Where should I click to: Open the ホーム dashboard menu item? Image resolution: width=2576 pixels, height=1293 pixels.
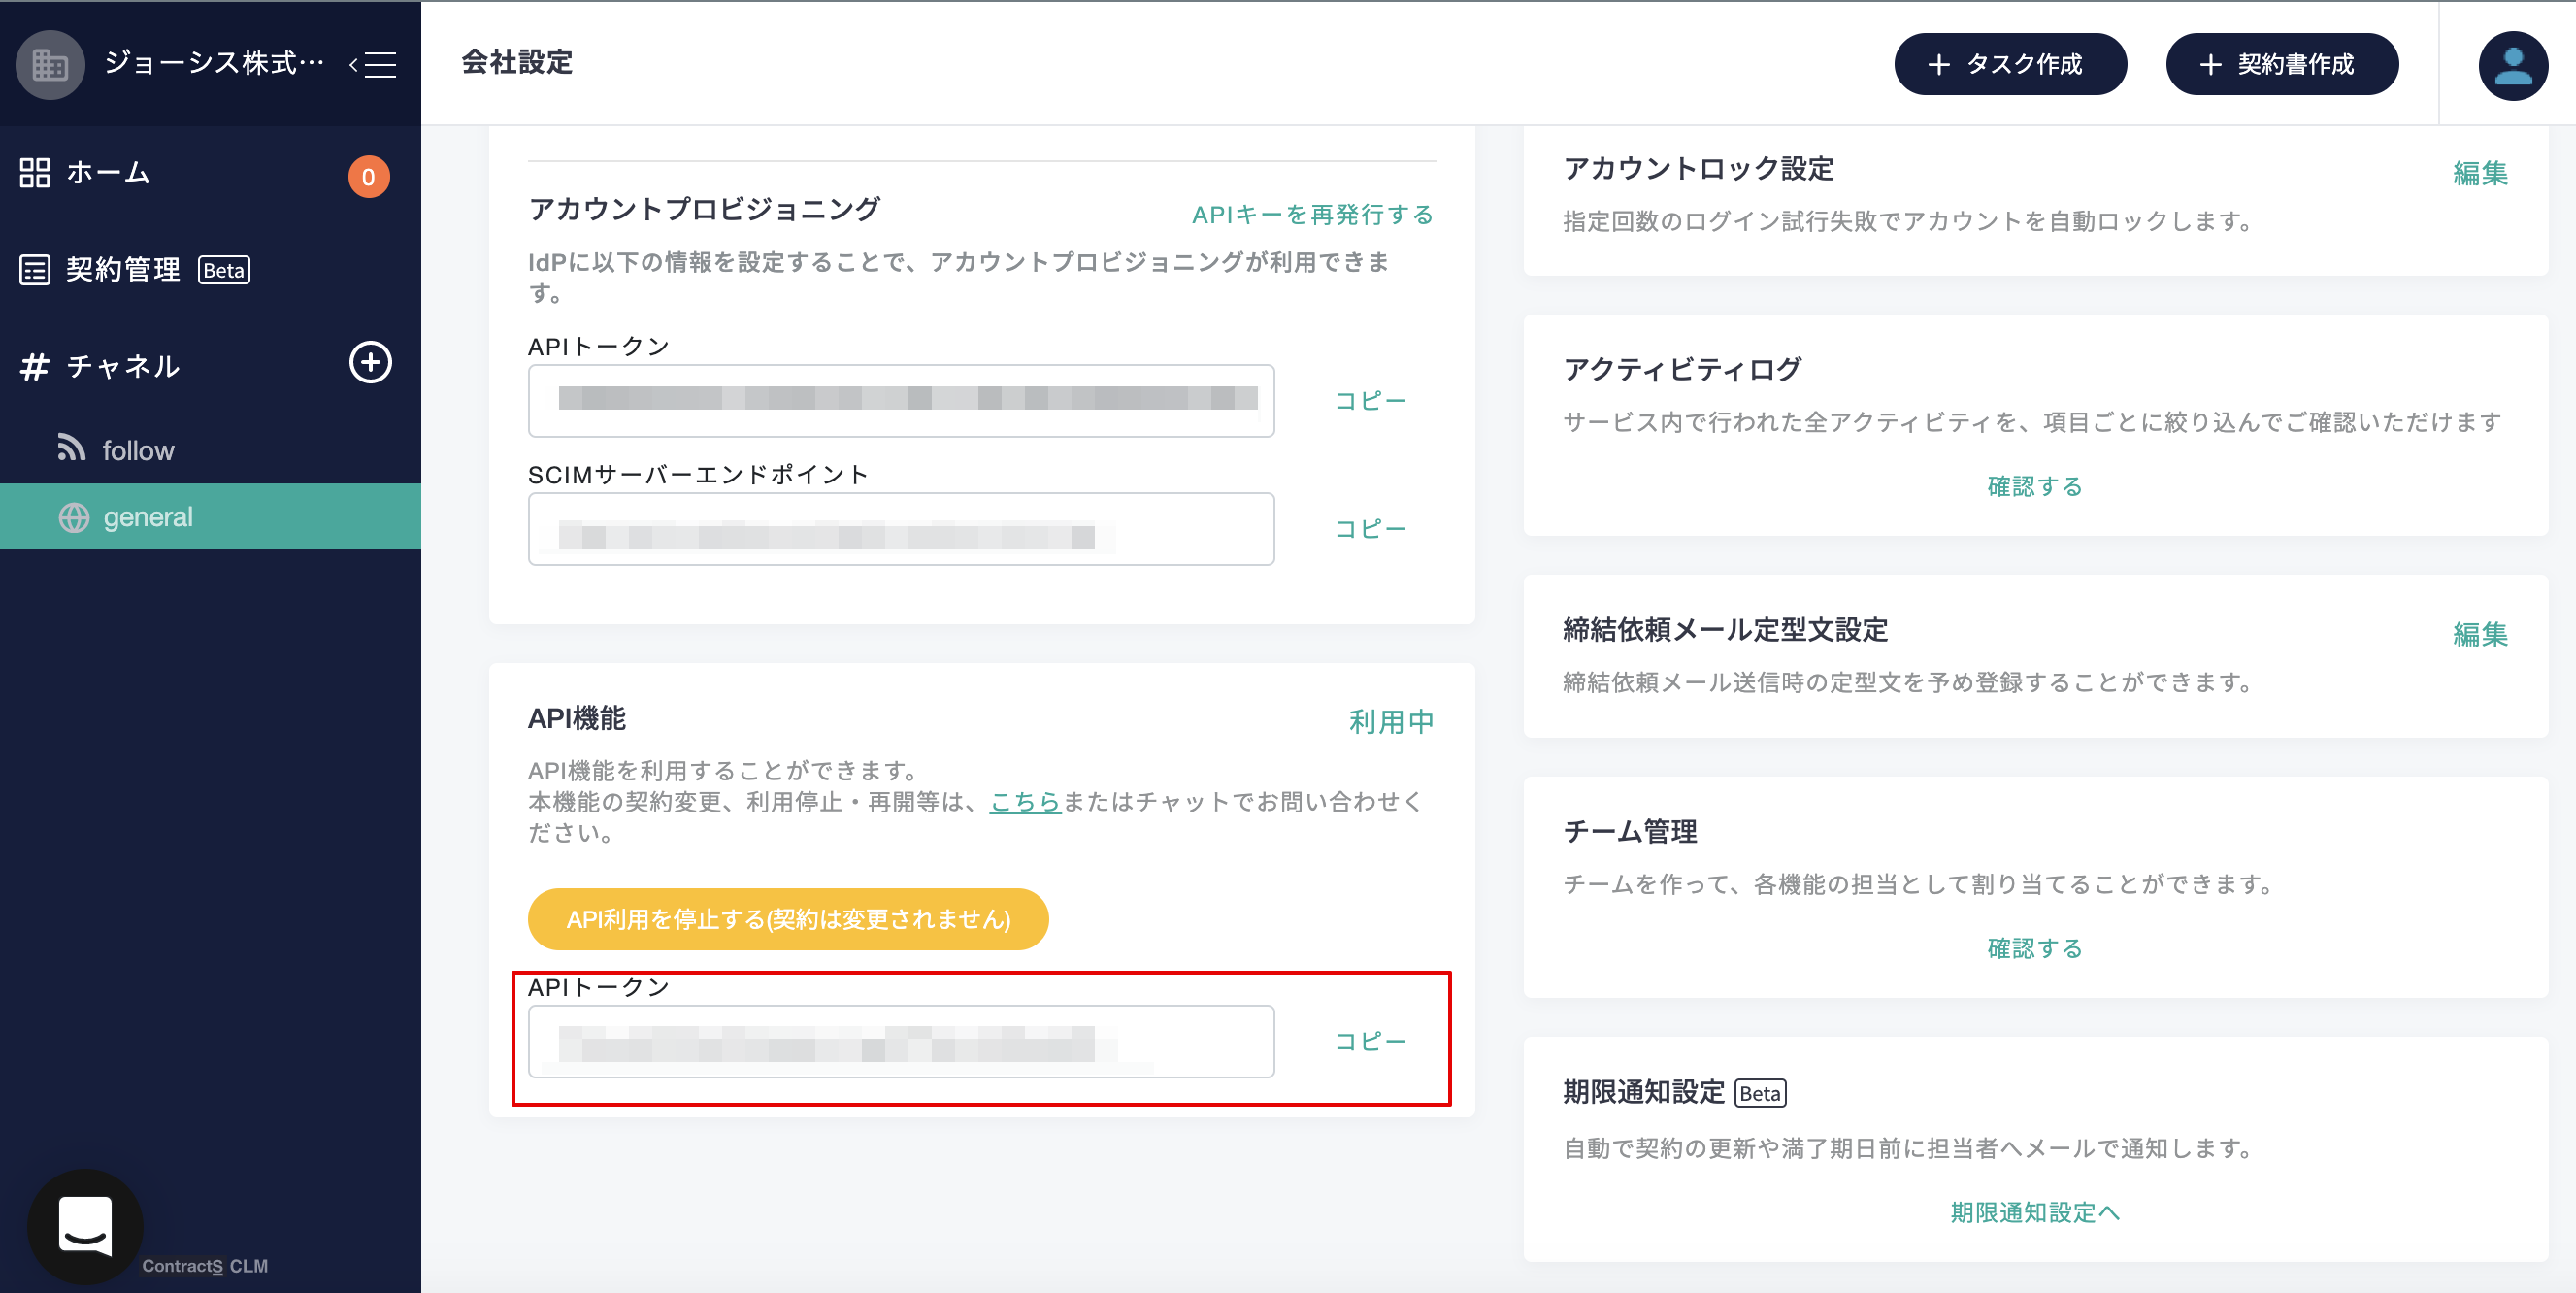coord(108,173)
